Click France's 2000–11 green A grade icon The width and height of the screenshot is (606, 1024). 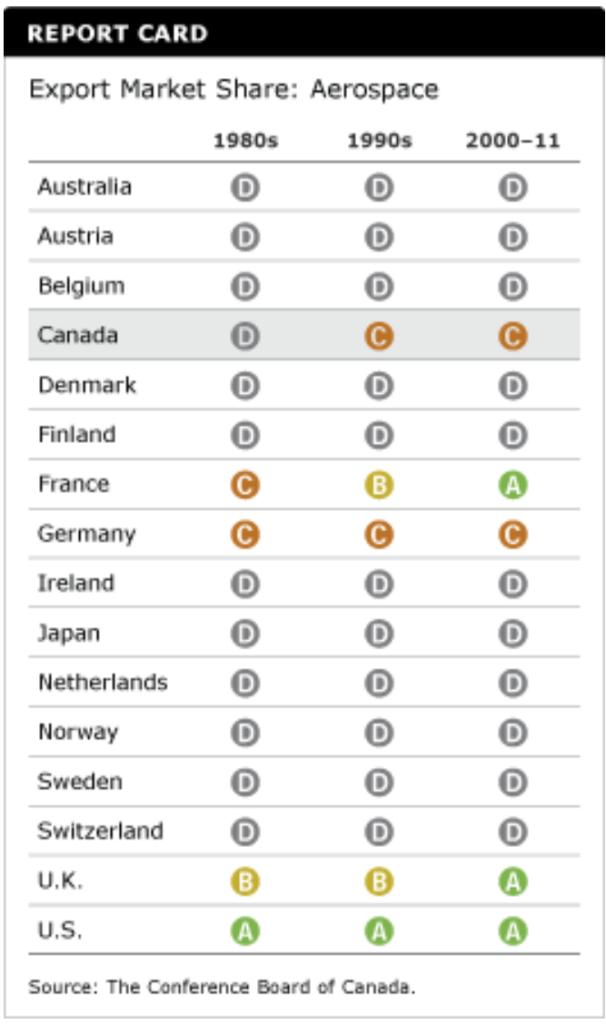(513, 486)
